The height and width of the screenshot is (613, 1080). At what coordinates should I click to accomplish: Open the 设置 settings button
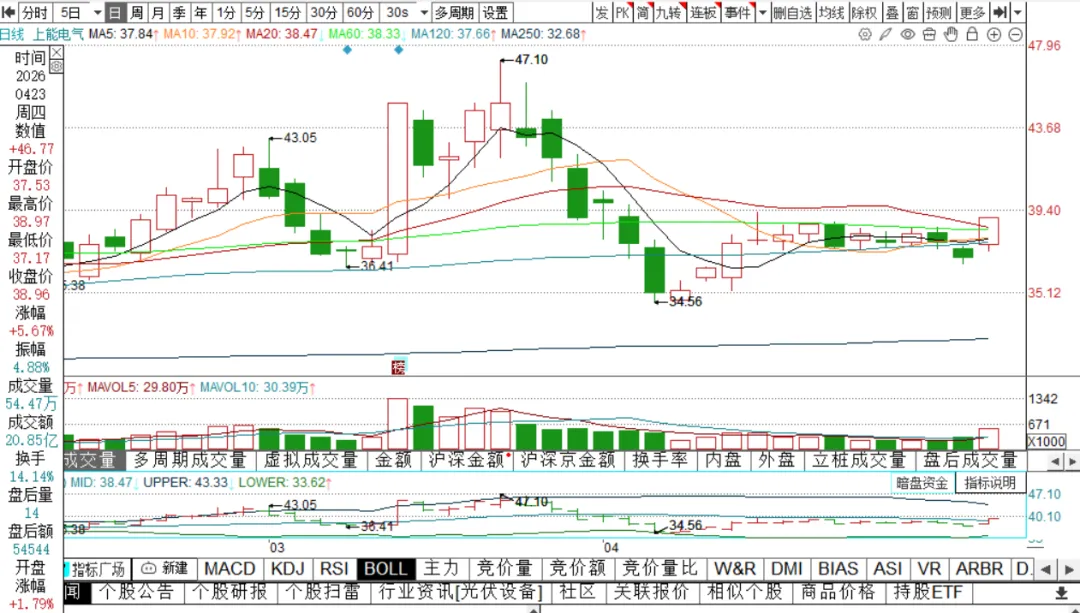495,12
